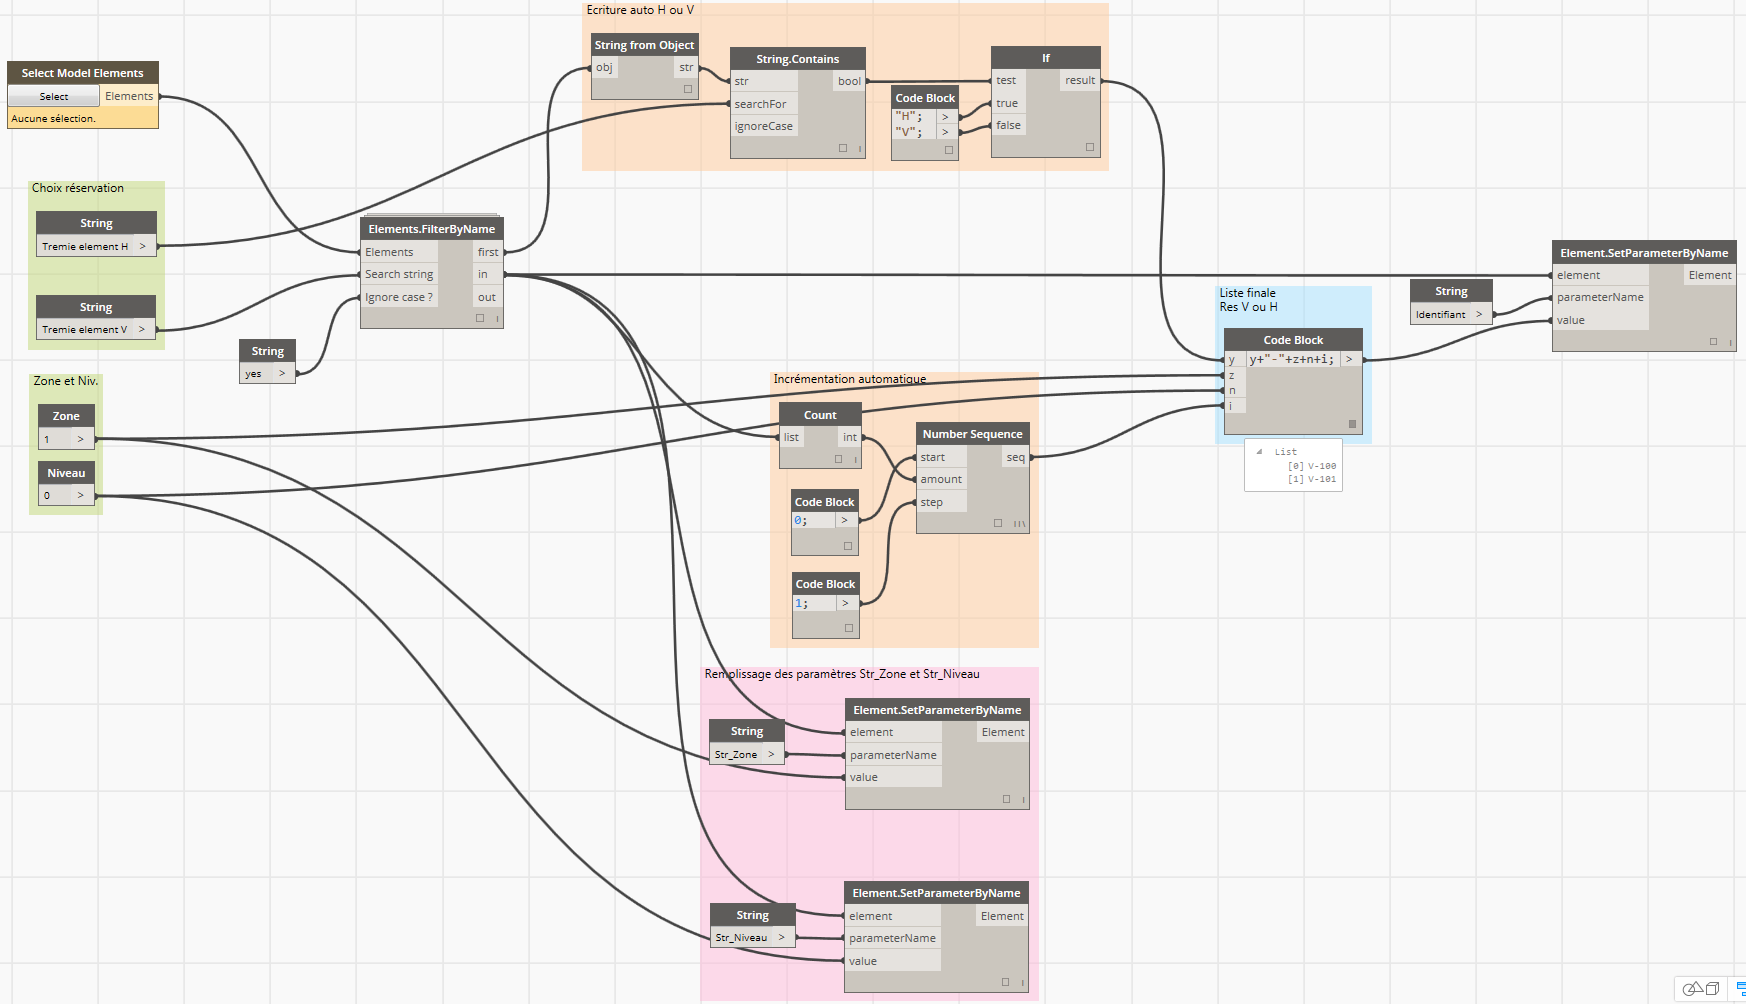The height and width of the screenshot is (1004, 1746).
Task: Click the preview square on the If node
Action: (1090, 147)
